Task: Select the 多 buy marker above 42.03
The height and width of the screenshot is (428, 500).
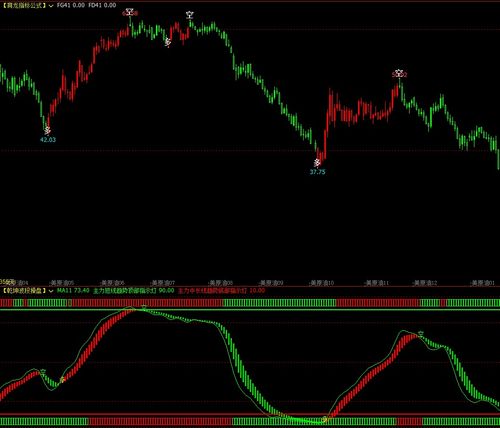Action: 48,130
